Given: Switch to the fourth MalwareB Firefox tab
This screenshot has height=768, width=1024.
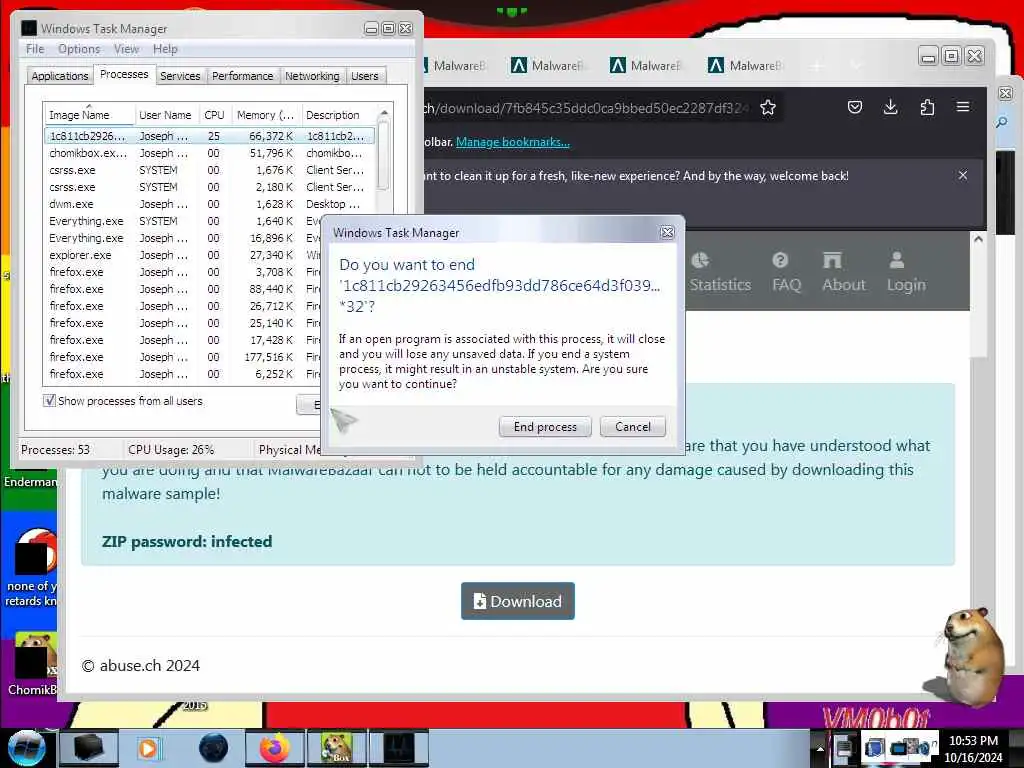Looking at the screenshot, I should [x=746, y=65].
